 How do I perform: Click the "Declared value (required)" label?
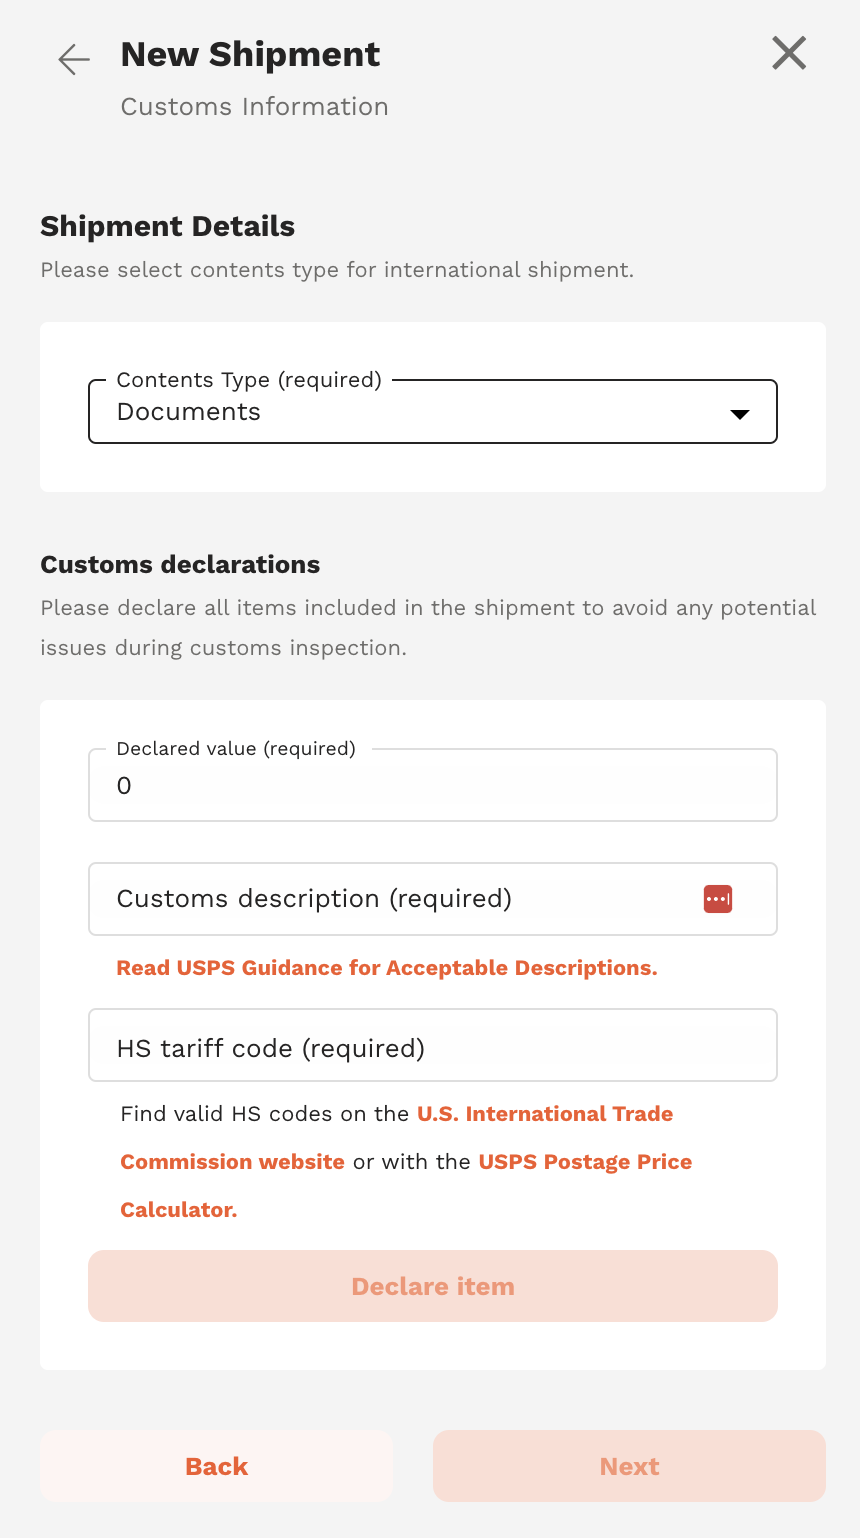236,749
